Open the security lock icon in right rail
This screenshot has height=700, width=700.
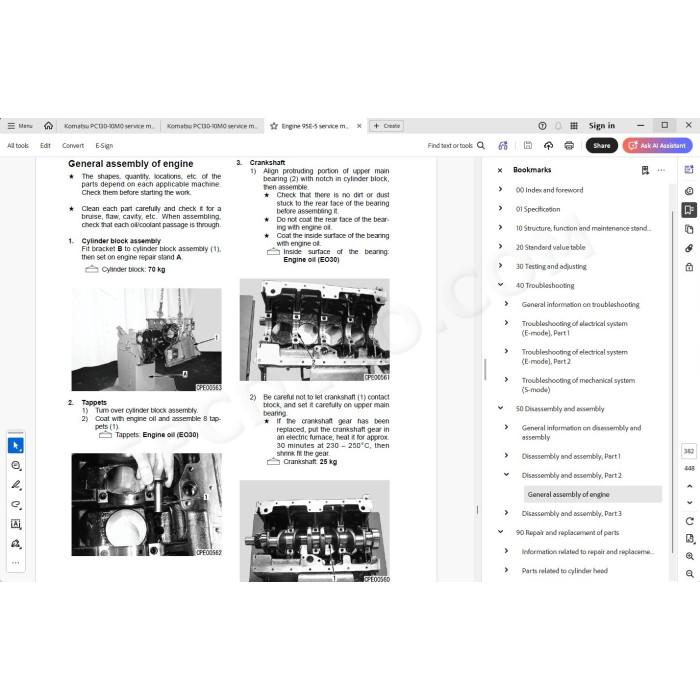[689, 267]
